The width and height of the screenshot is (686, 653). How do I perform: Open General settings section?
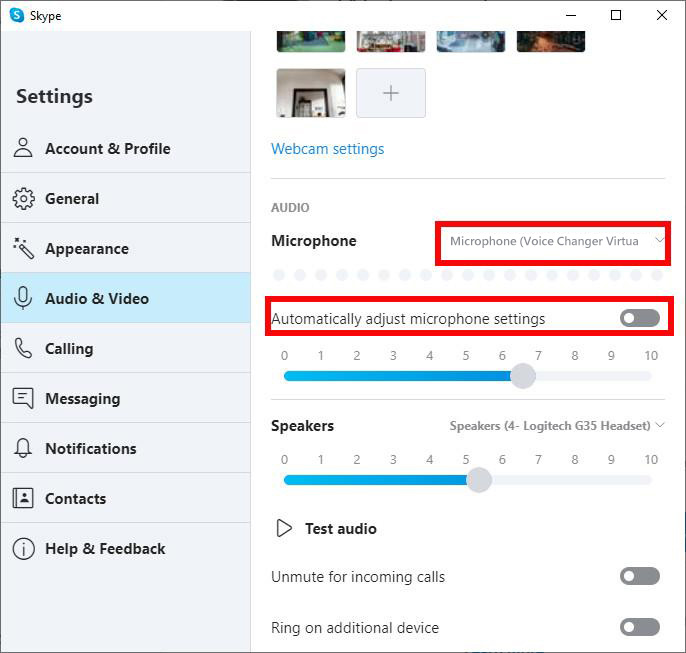pyautogui.click(x=126, y=198)
